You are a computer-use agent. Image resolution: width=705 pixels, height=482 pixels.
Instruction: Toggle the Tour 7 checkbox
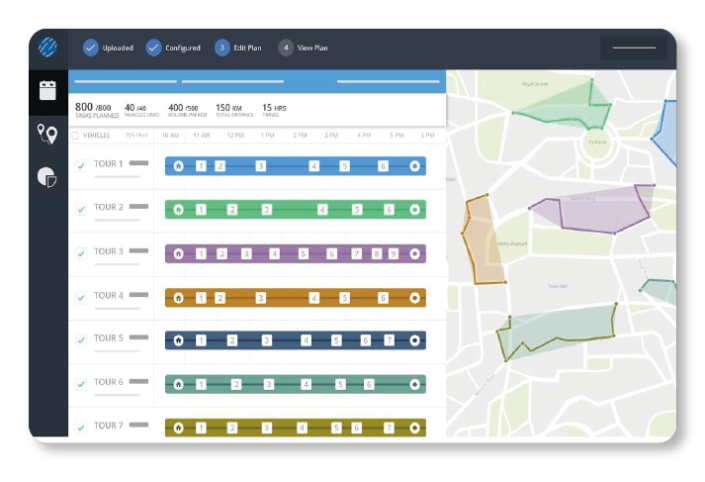point(81,428)
